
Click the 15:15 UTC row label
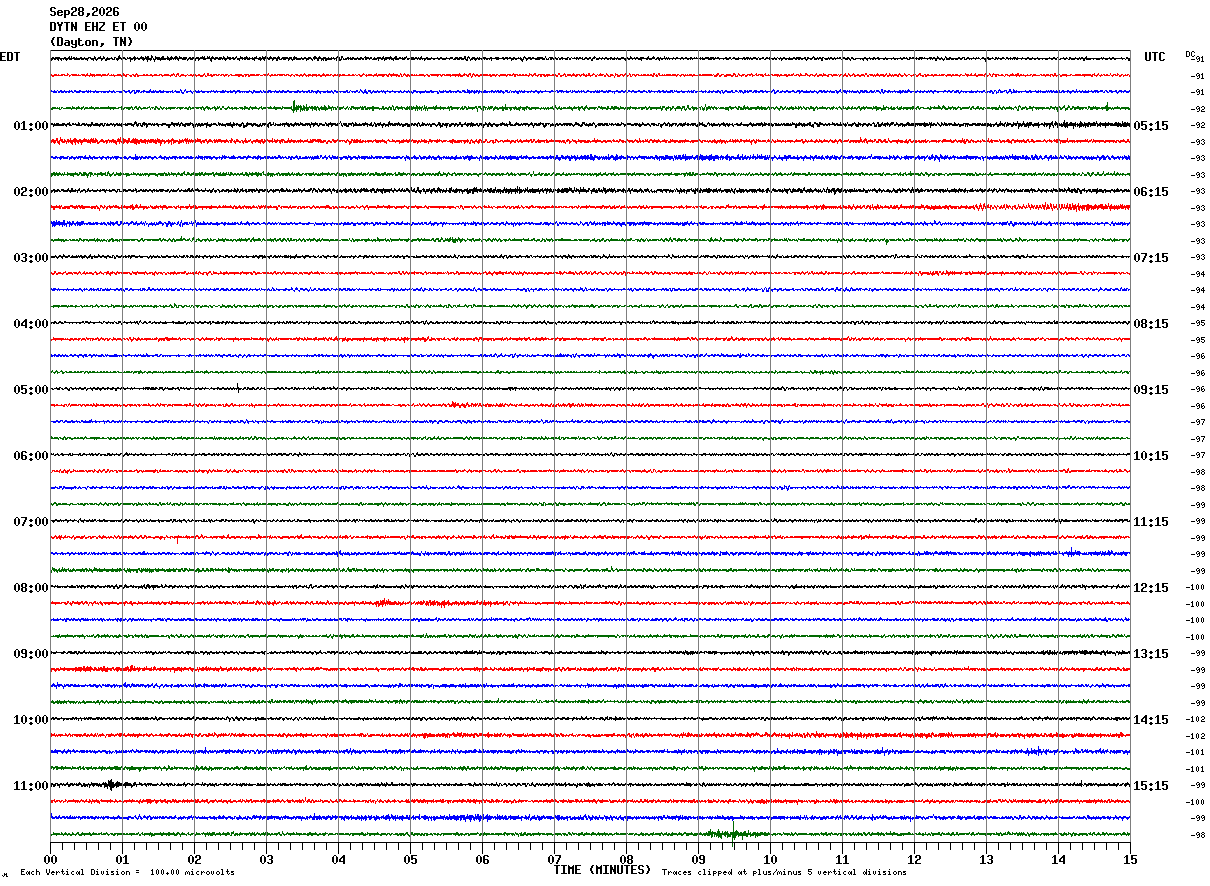click(1151, 786)
